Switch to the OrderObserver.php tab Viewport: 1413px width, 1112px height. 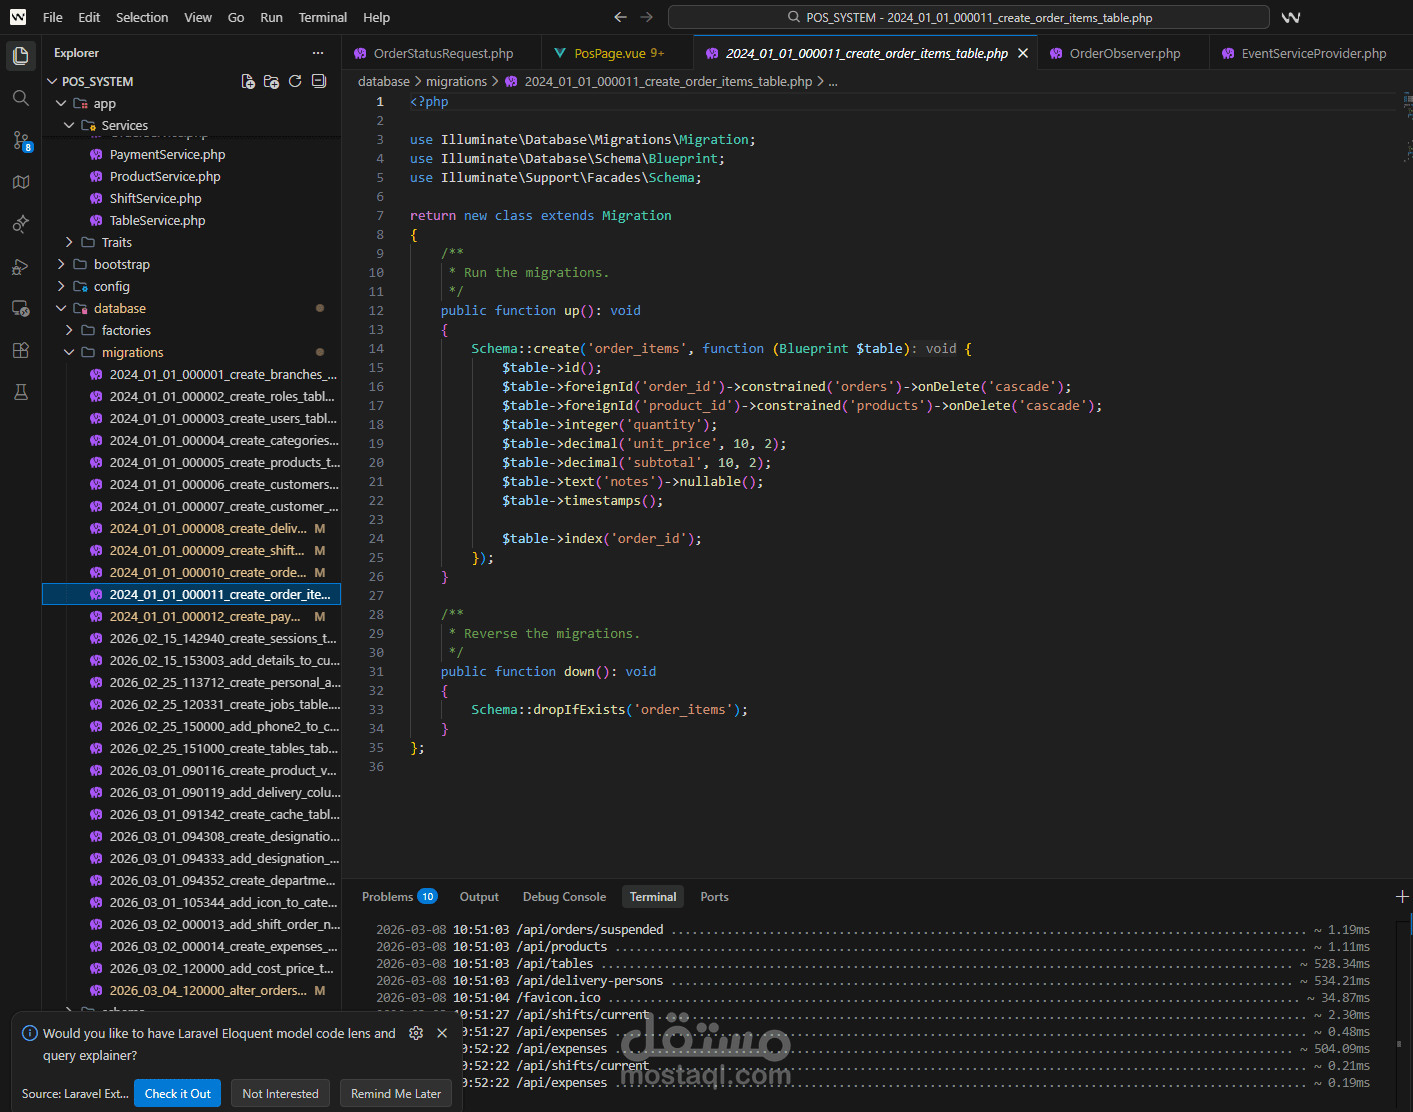(x=1125, y=53)
